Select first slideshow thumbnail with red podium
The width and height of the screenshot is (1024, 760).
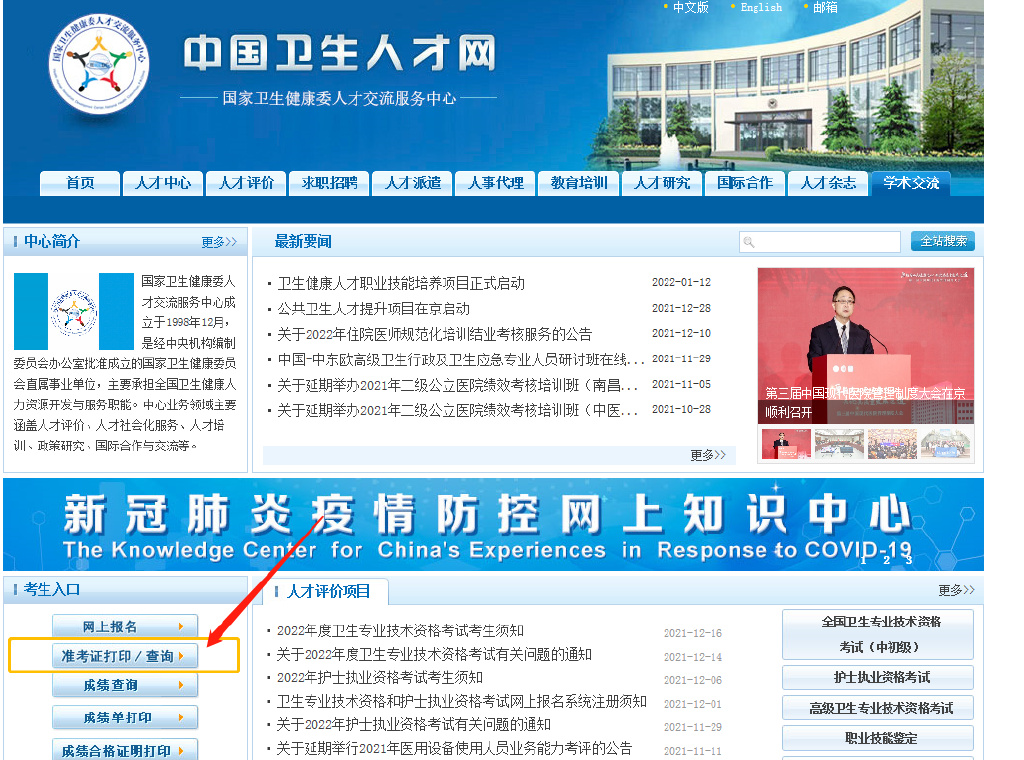point(786,443)
